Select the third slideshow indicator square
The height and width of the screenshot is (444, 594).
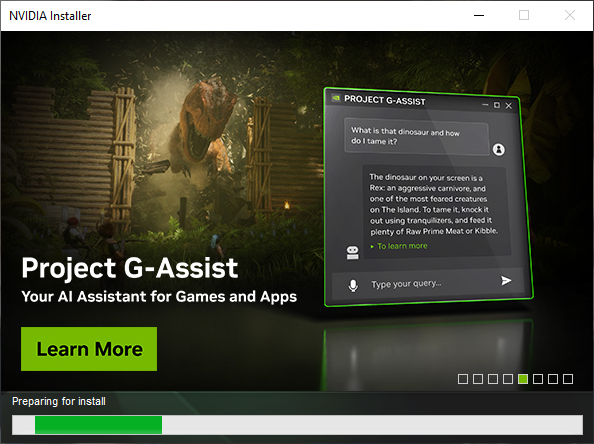coord(493,379)
